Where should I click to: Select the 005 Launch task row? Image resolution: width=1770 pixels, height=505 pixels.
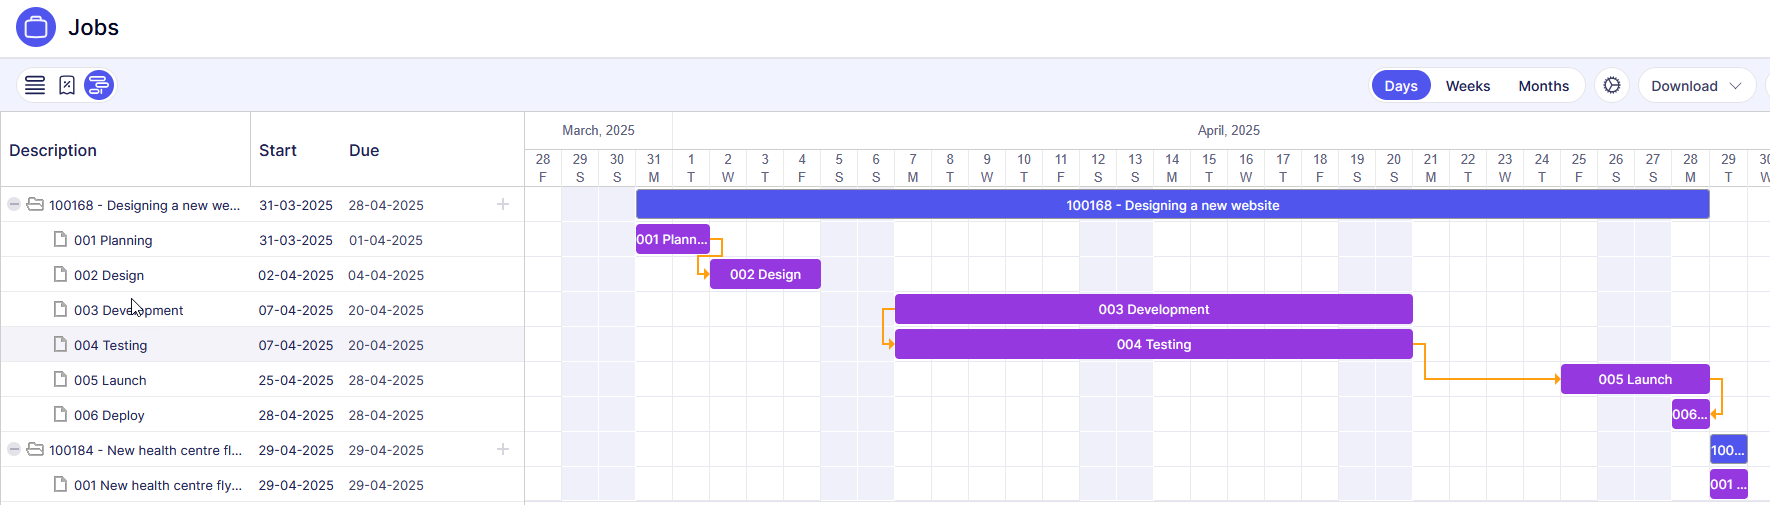pyautogui.click(x=110, y=380)
